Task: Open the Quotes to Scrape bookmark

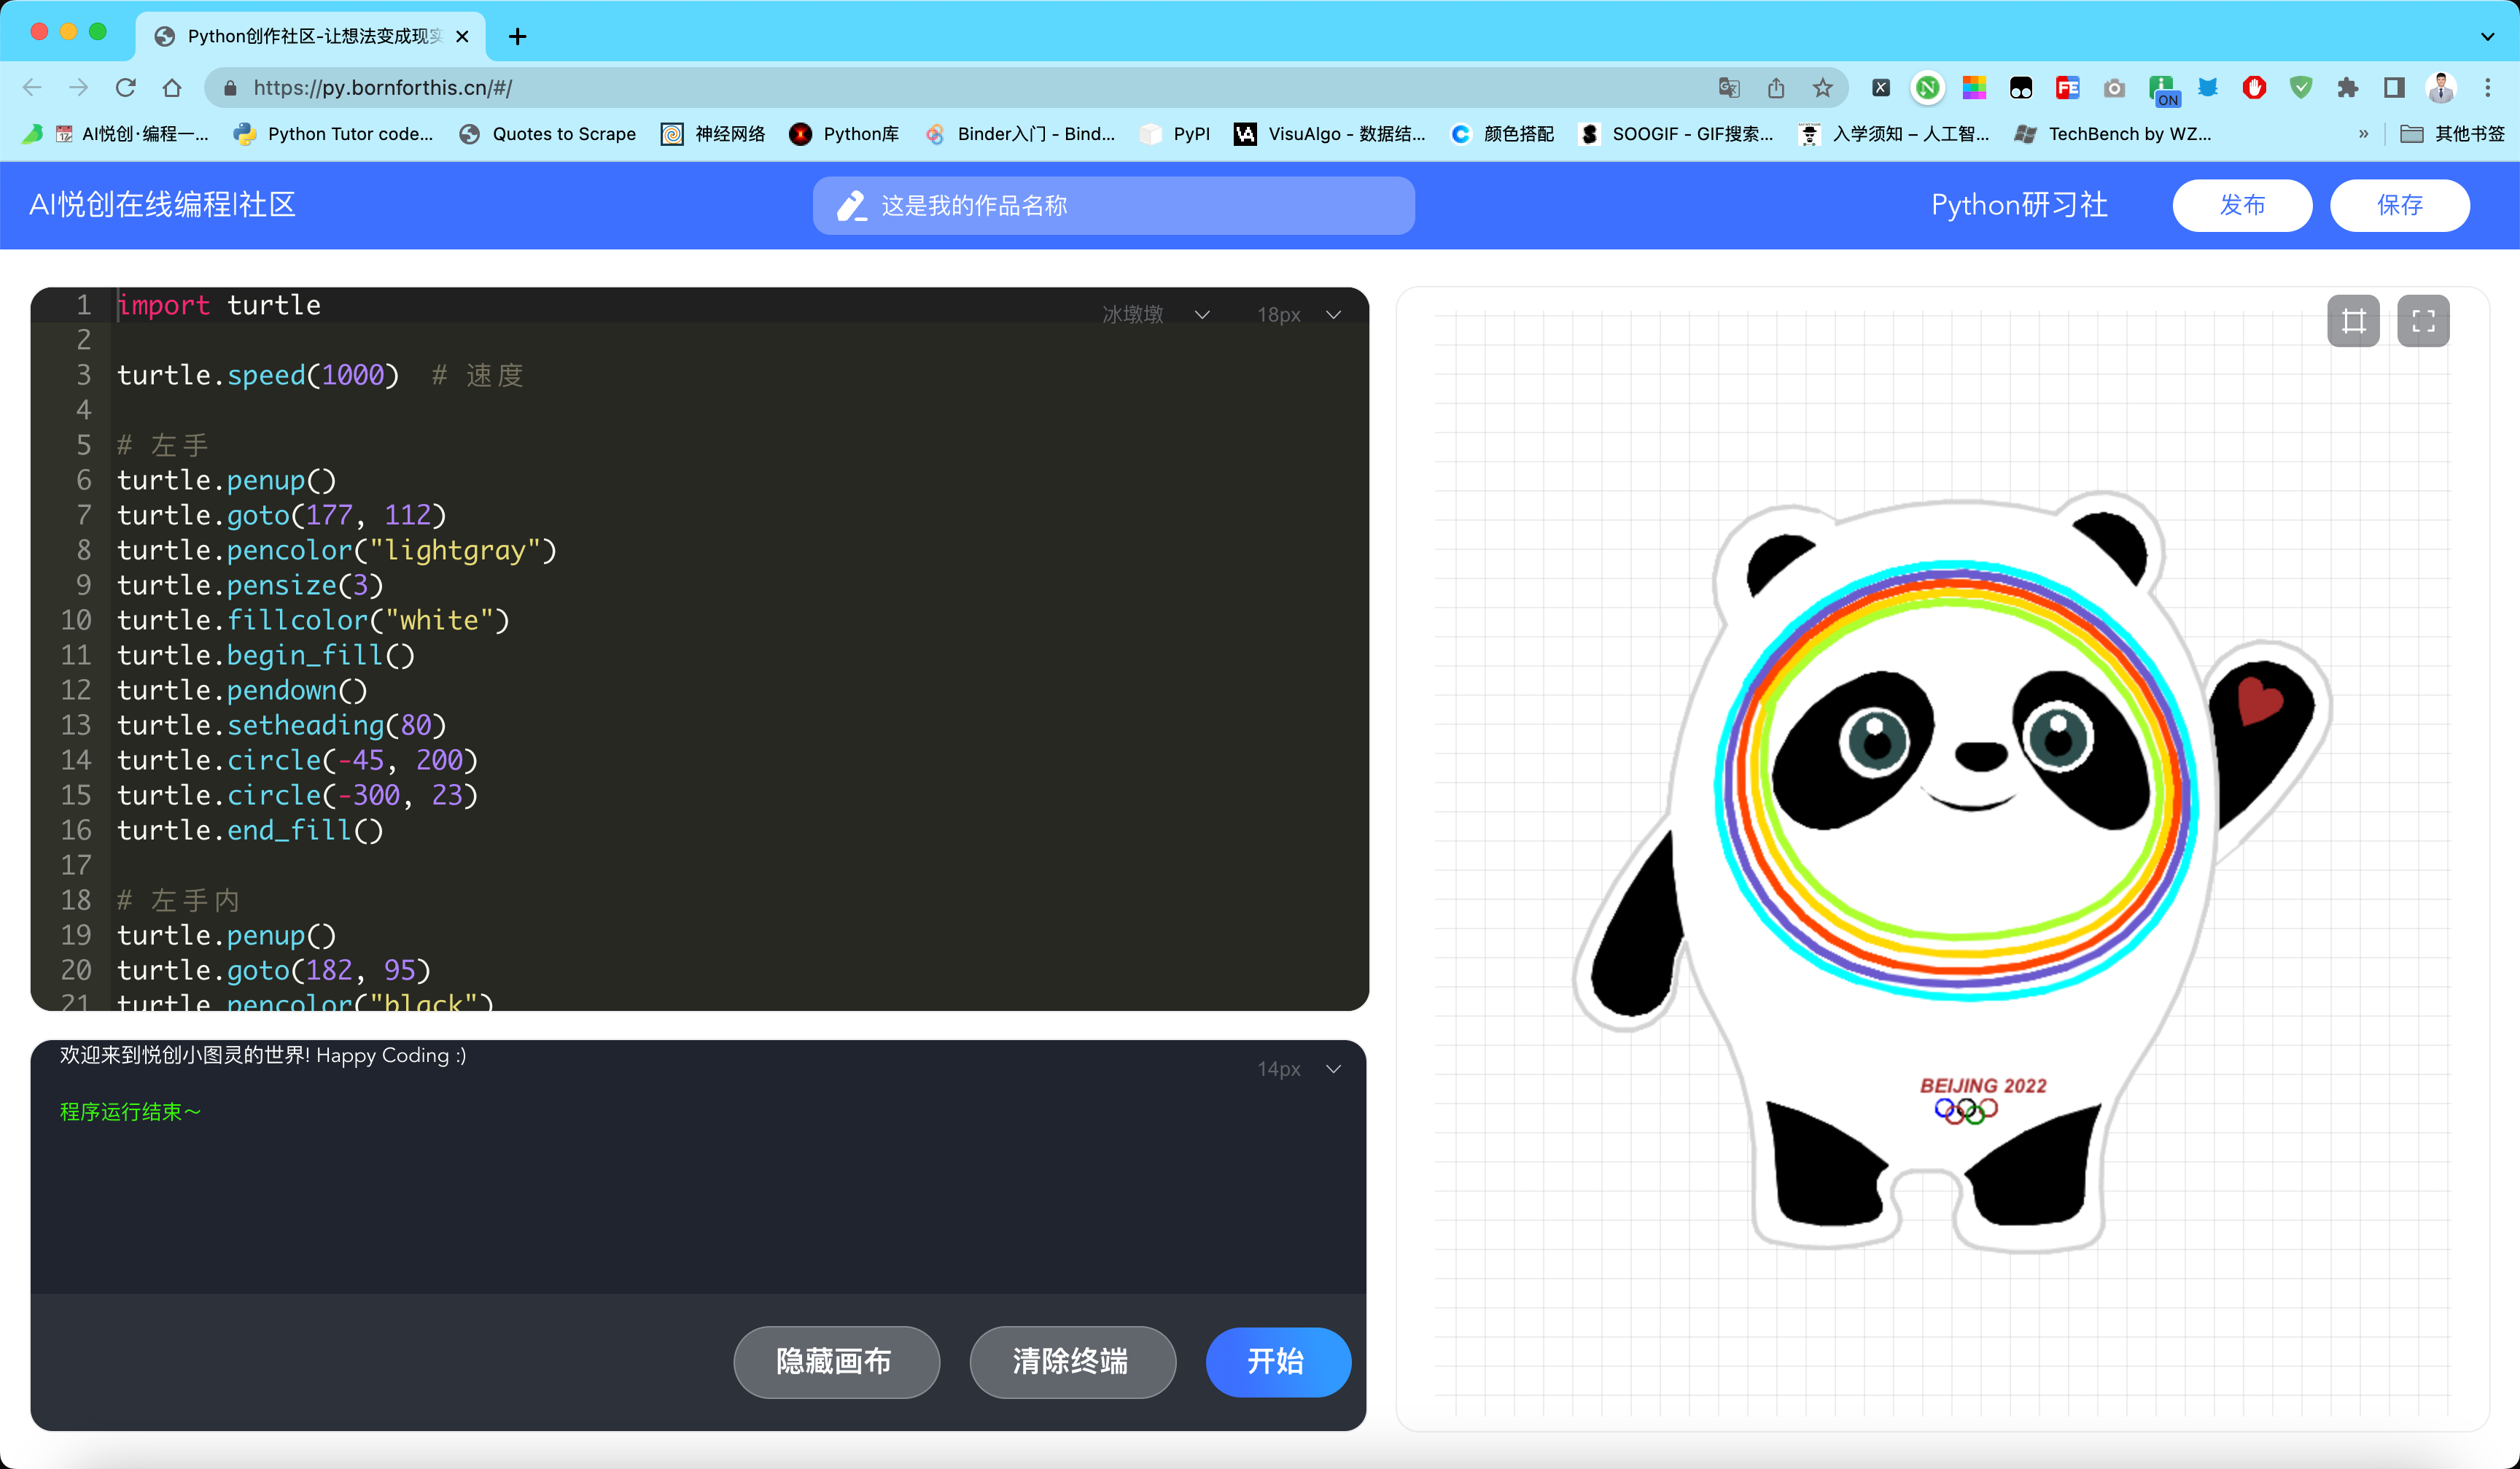Action: click(x=548, y=134)
